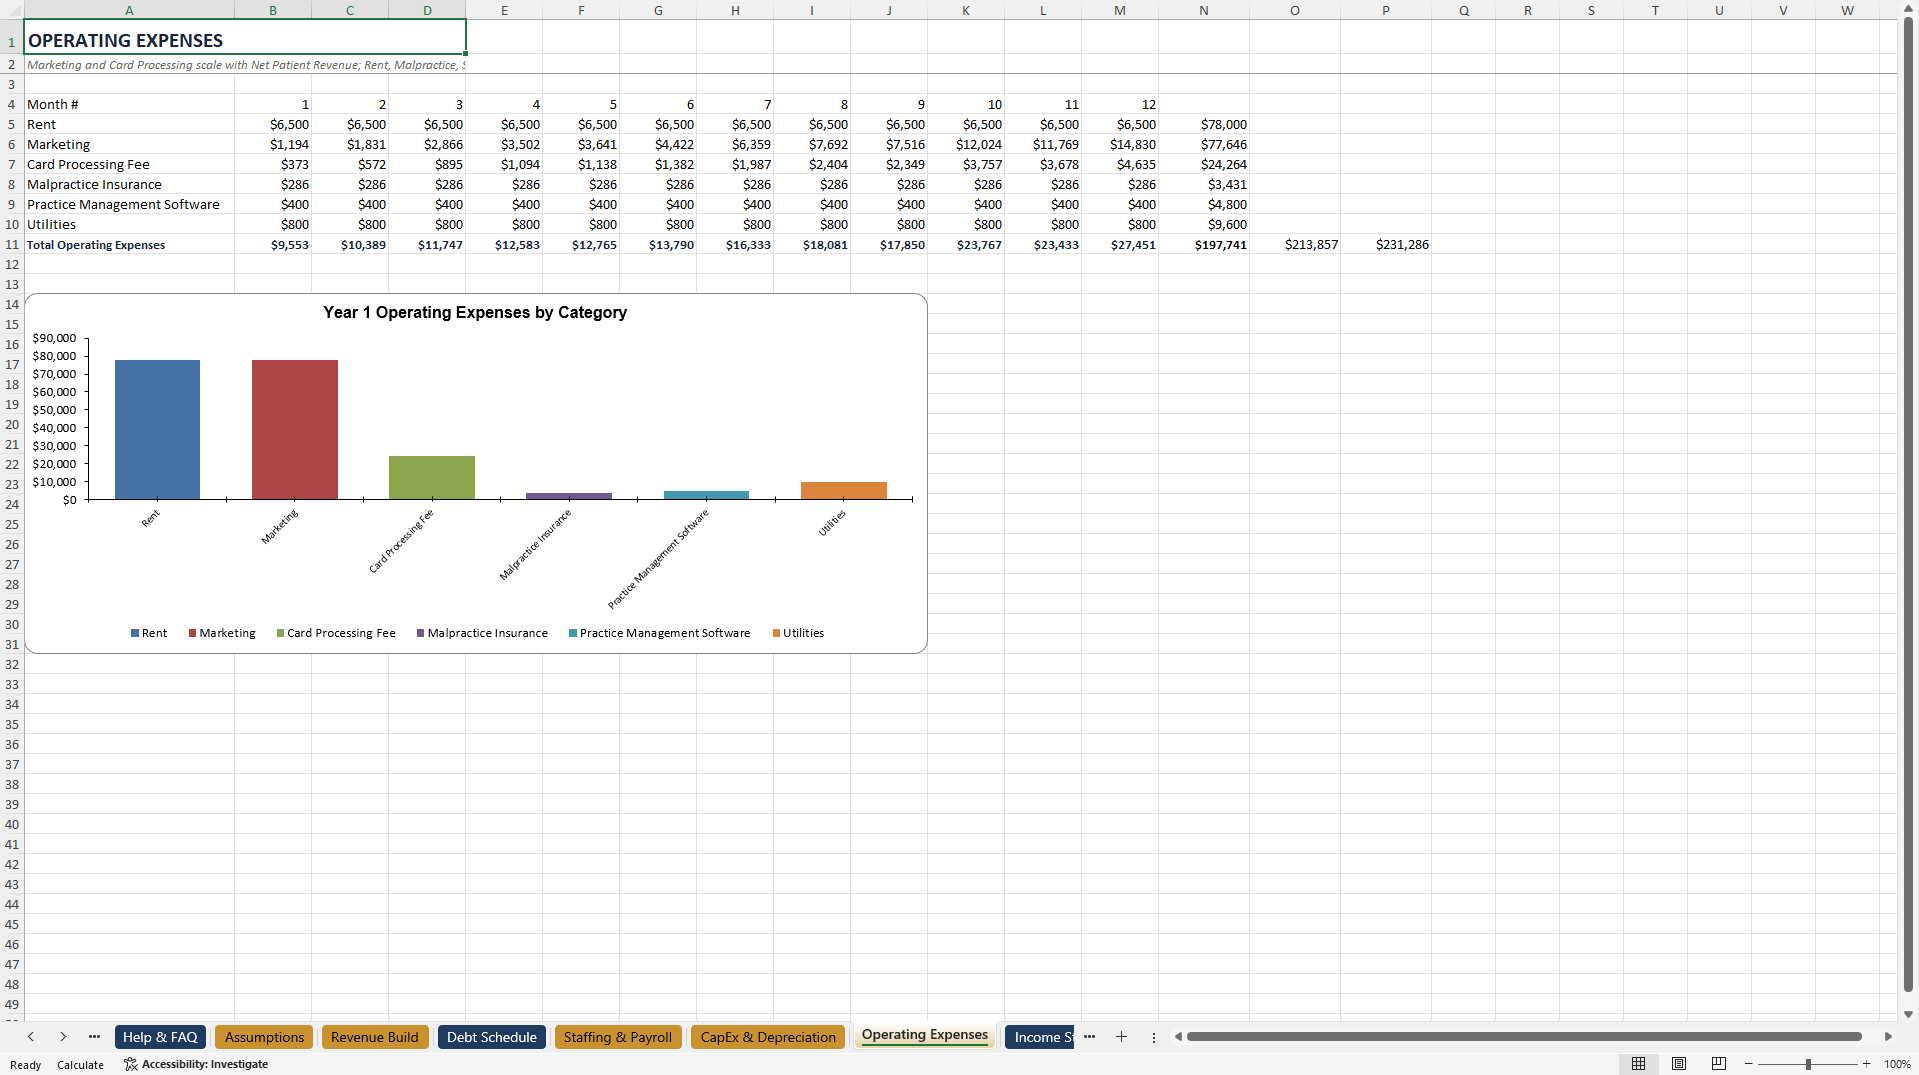Select the Operating Expenses sheet tab

(925, 1035)
